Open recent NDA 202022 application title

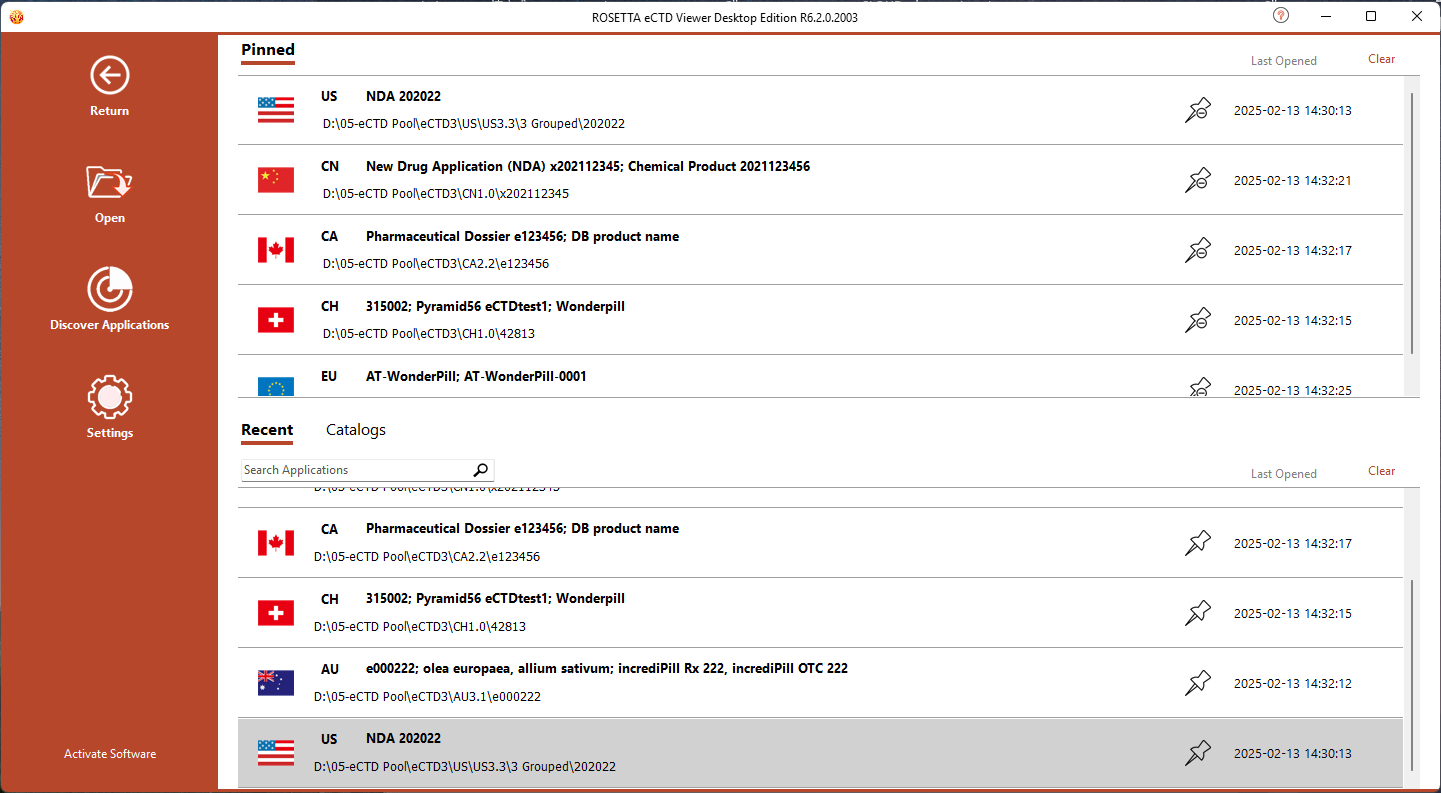403,739
